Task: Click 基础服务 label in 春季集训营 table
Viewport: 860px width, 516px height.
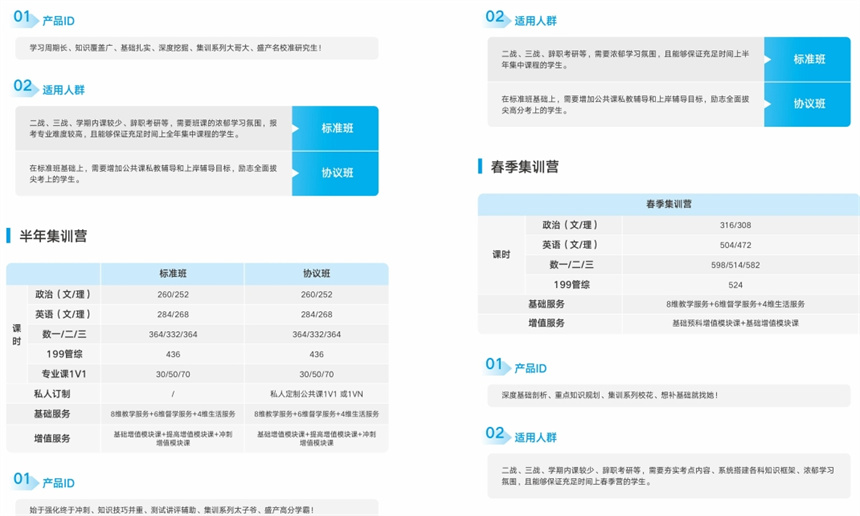Action: [x=546, y=304]
